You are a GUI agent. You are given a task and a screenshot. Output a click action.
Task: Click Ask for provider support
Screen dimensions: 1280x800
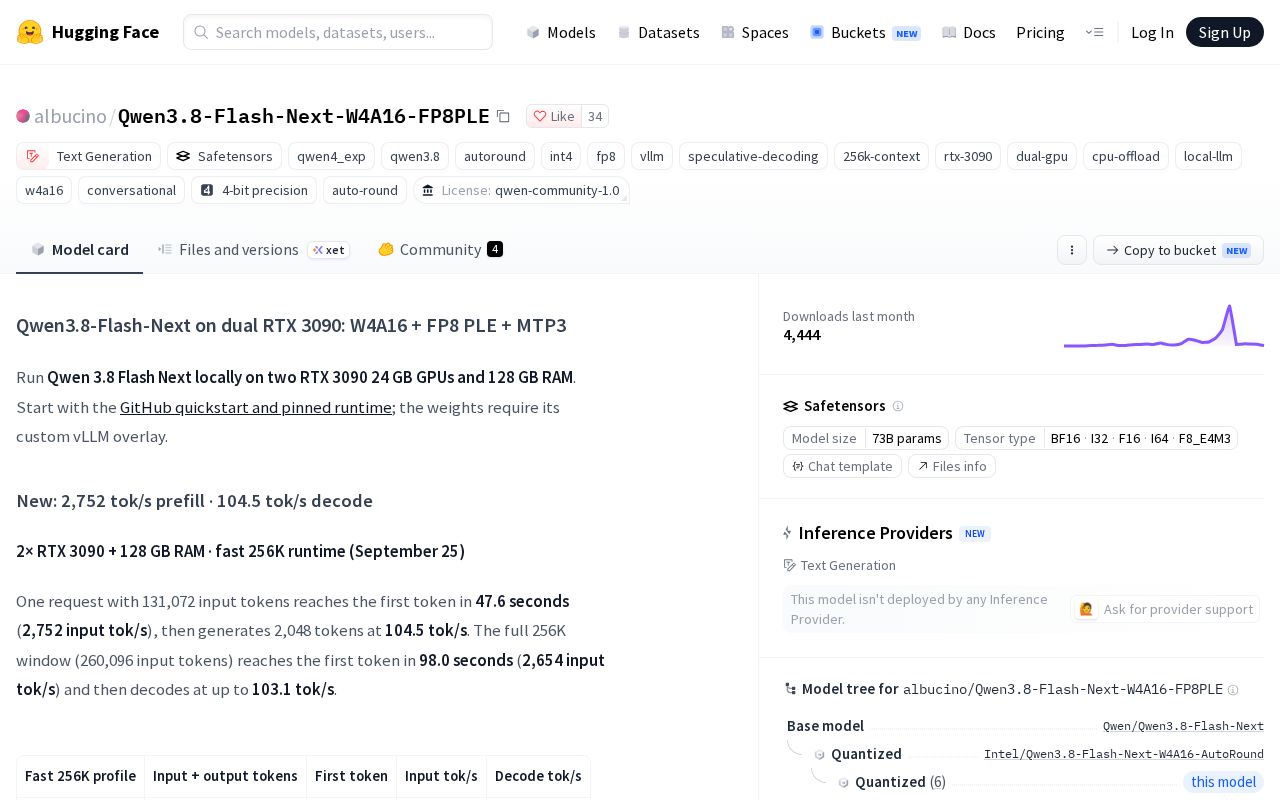coord(1165,609)
